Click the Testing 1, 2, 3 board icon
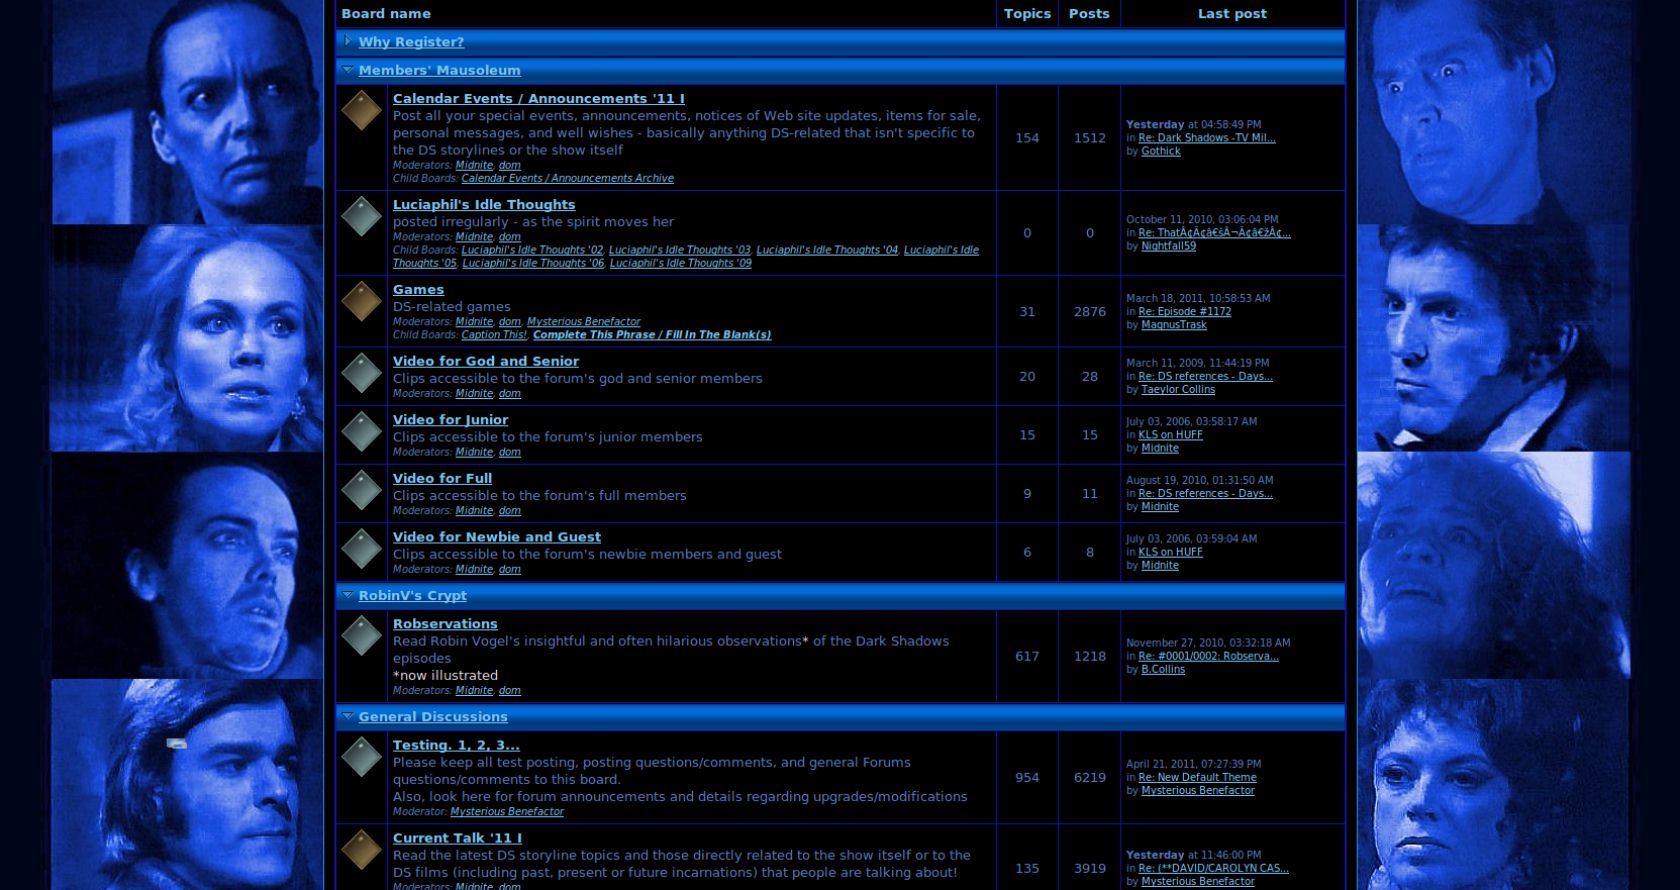Viewport: 1680px width, 890px height. [361, 757]
